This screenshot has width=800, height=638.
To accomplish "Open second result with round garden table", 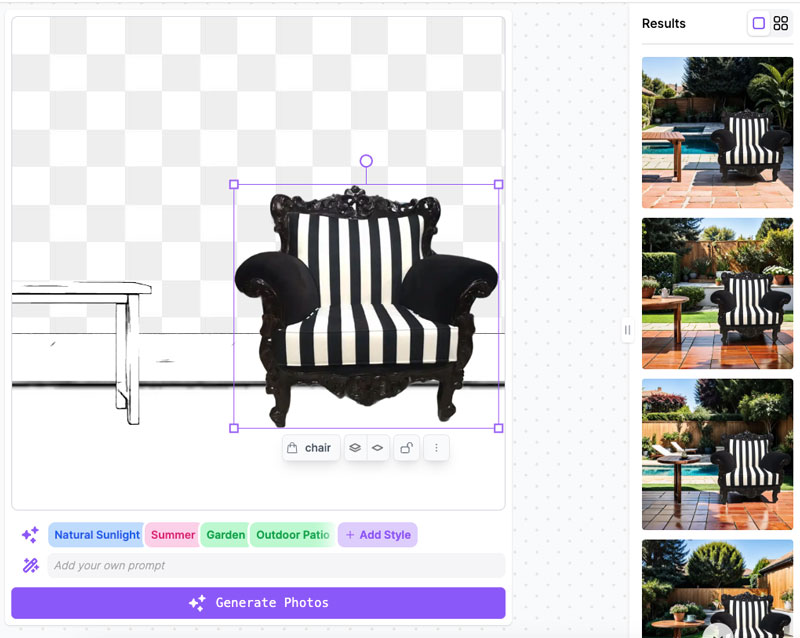I will [717, 293].
